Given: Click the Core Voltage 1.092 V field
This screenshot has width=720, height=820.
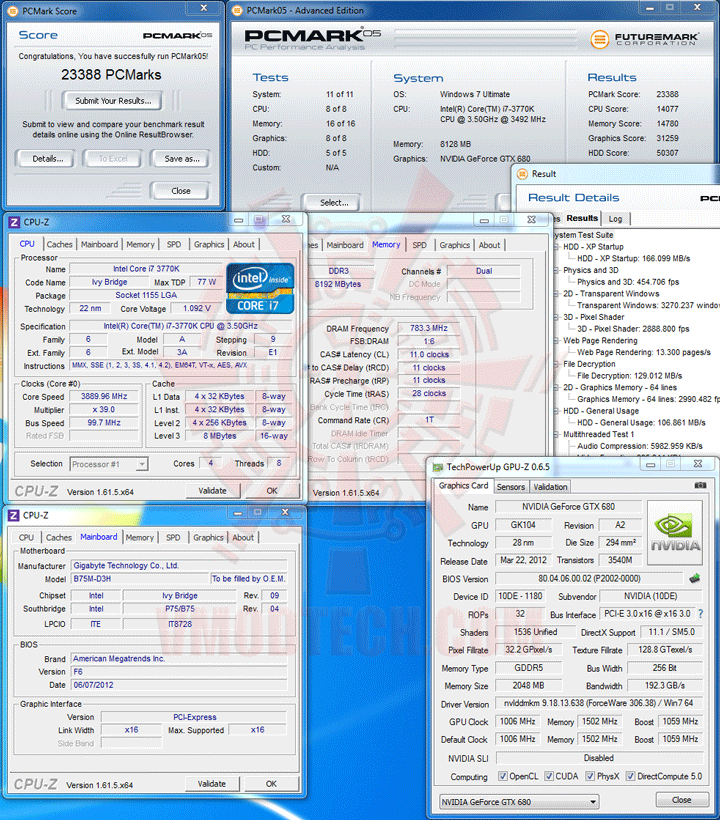Looking at the screenshot, I should tap(197, 309).
